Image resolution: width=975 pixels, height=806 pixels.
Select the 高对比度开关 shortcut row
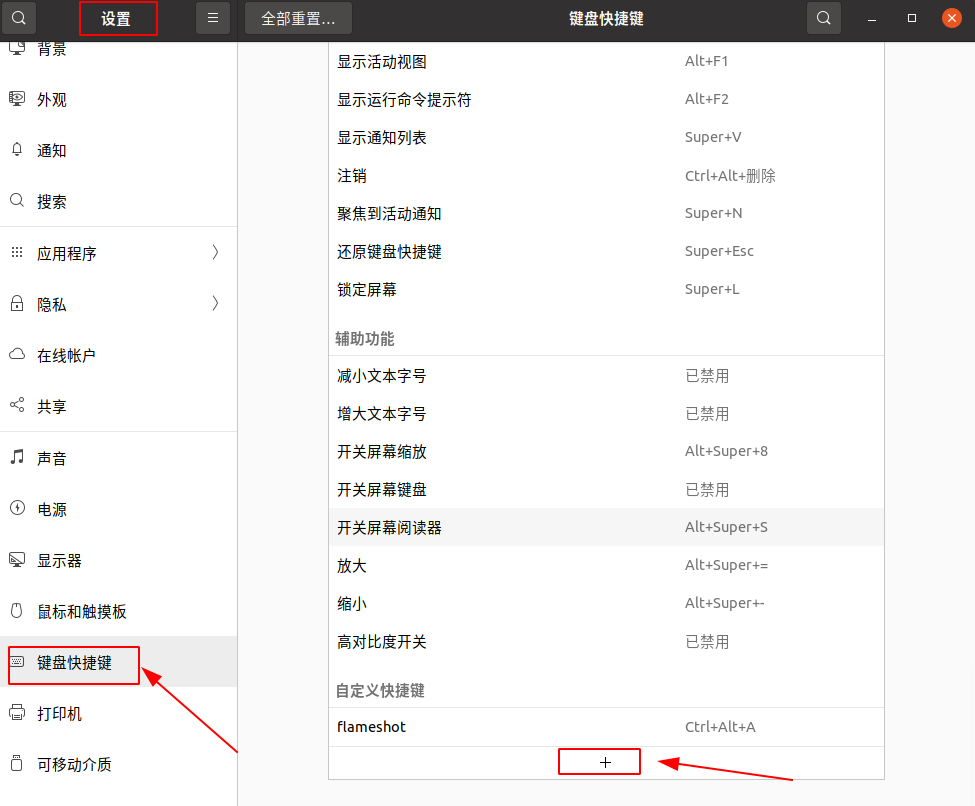click(x=606, y=641)
